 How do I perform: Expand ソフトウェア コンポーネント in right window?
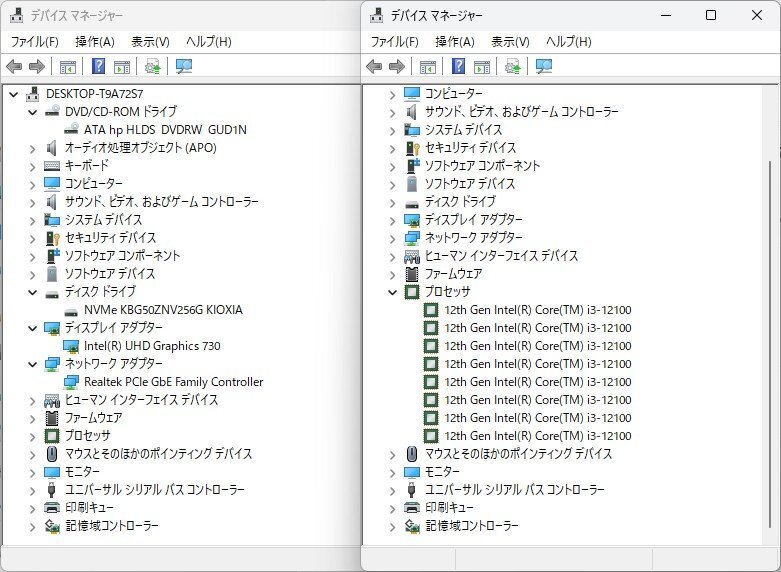click(392, 167)
